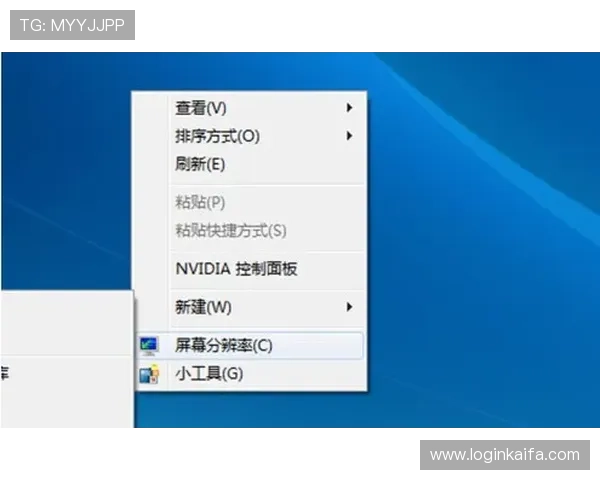Click the partial white panel at left
Viewport: 600px width, 480px height.
(65, 330)
